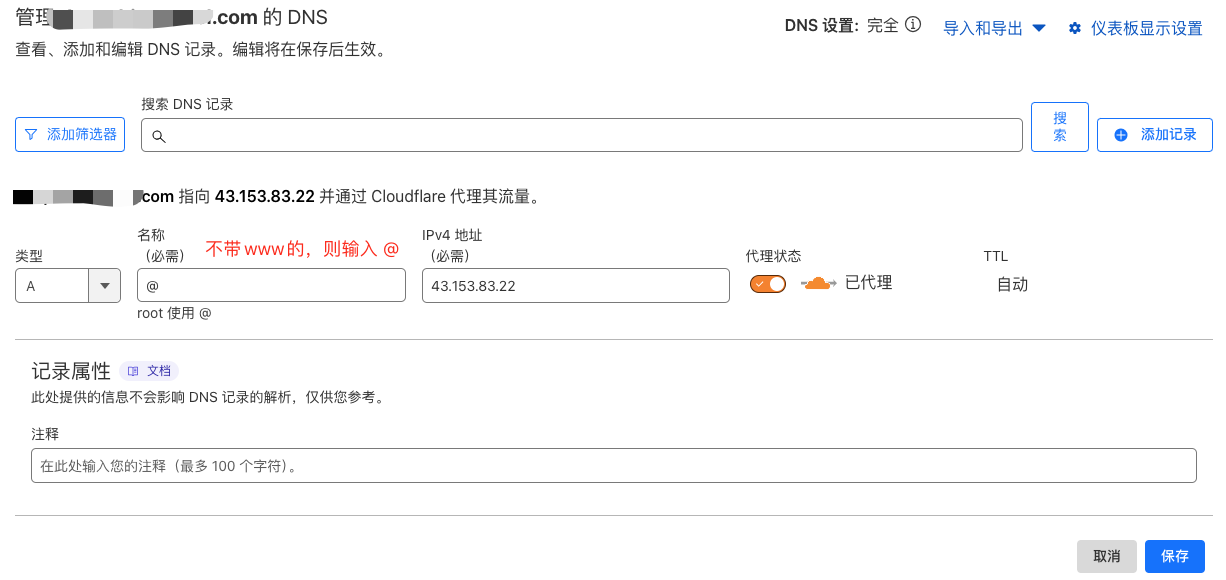
Task: Open the record type A dropdown
Action: pyautogui.click(x=53, y=286)
